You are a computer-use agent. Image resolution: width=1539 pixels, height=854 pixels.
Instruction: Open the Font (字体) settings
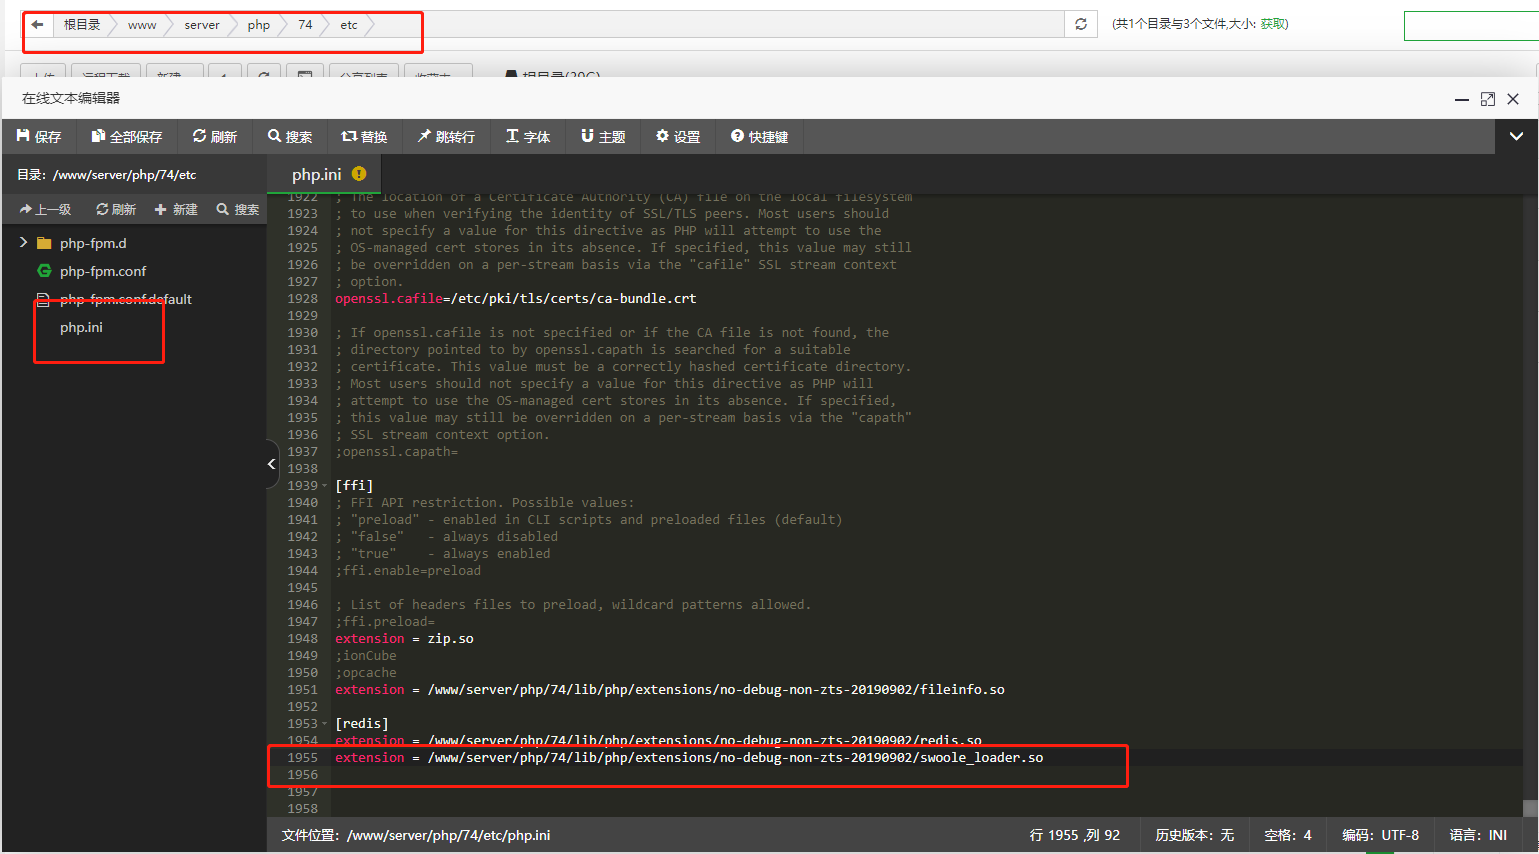(x=528, y=137)
